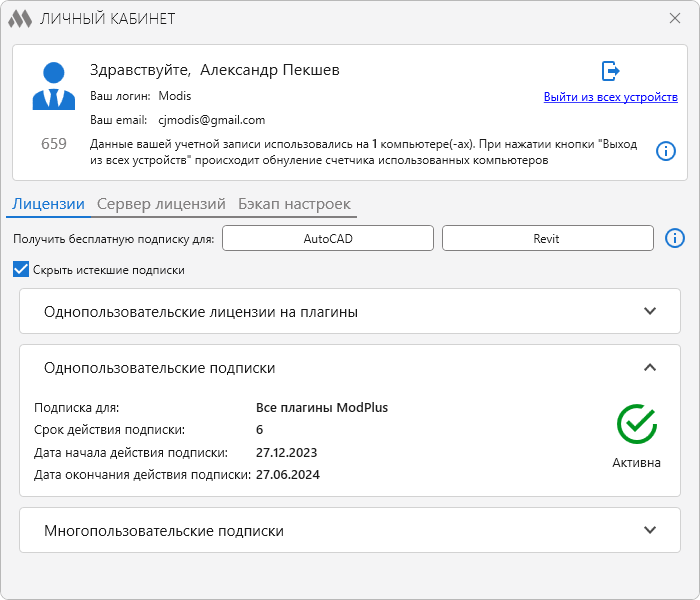Open the Бэкап настроек tab
This screenshot has height=600, width=700.
(x=294, y=204)
